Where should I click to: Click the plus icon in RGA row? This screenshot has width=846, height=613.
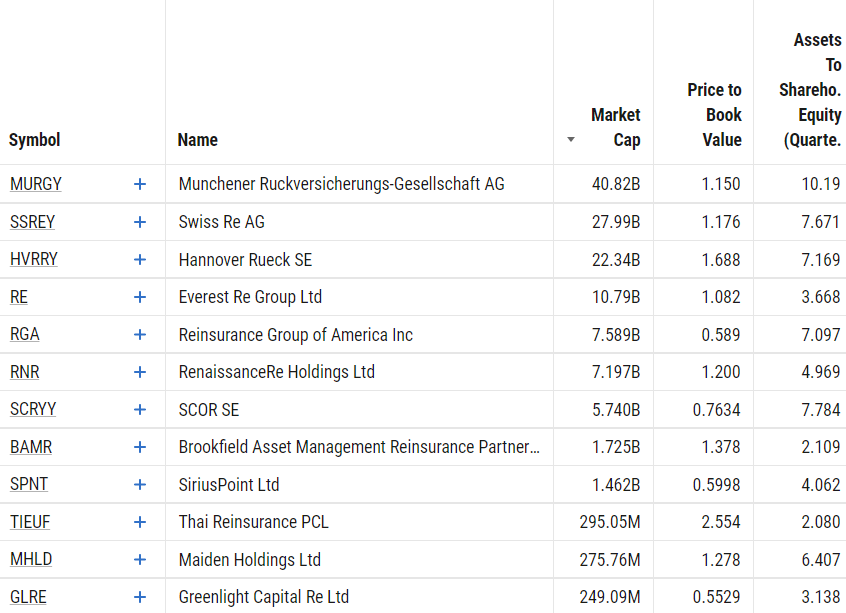coord(140,335)
